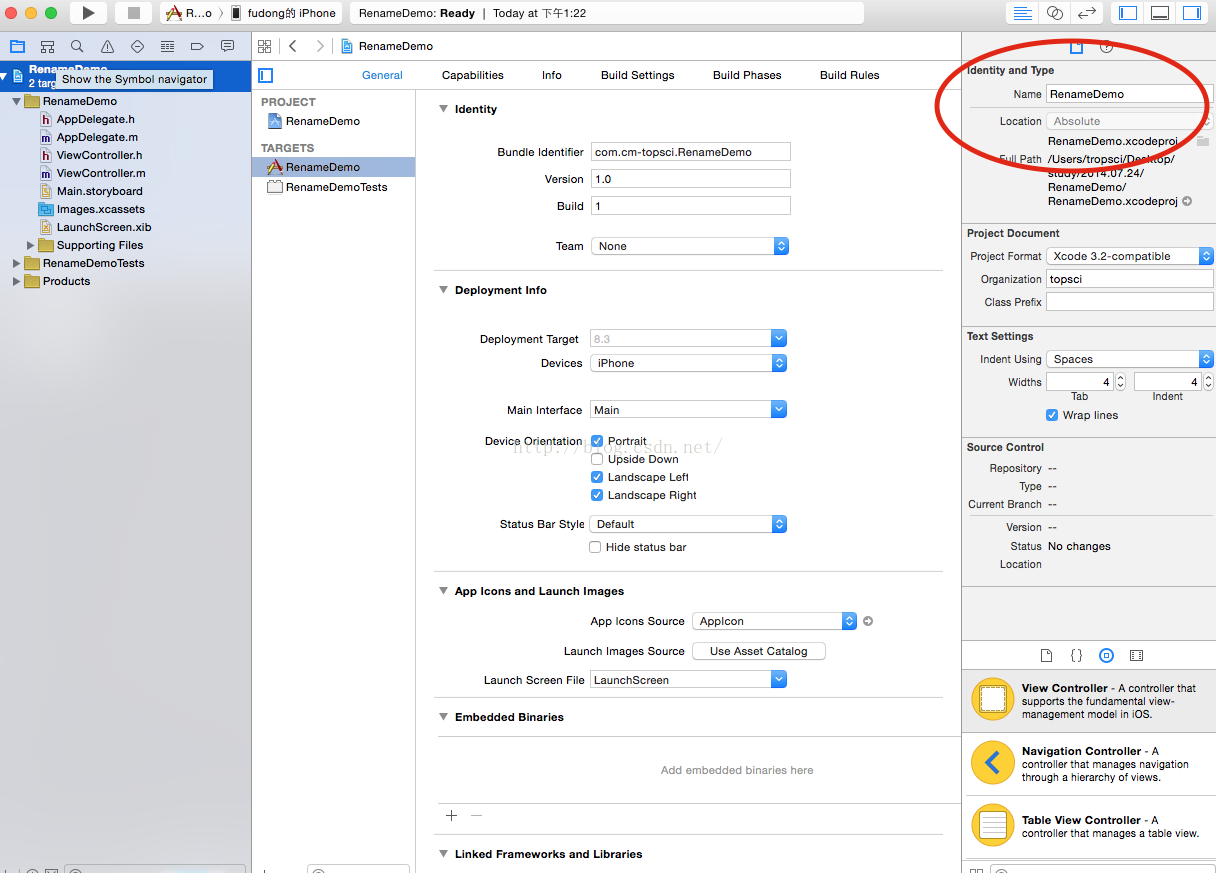Show the Object library
This screenshot has width=1216, height=873.
click(1106, 656)
